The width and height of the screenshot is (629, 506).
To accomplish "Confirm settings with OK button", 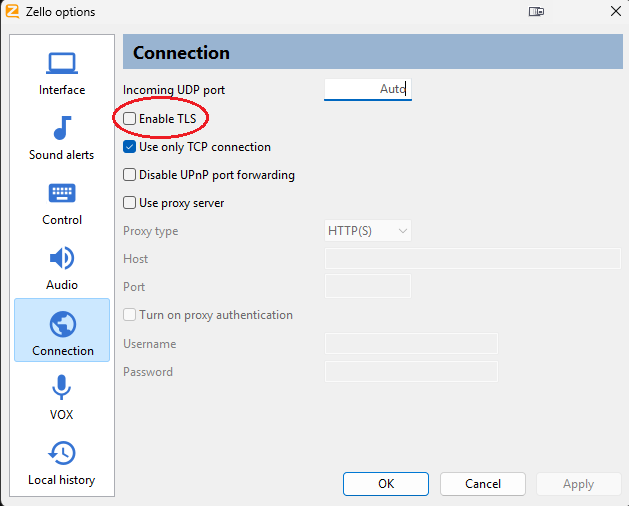I will point(386,484).
